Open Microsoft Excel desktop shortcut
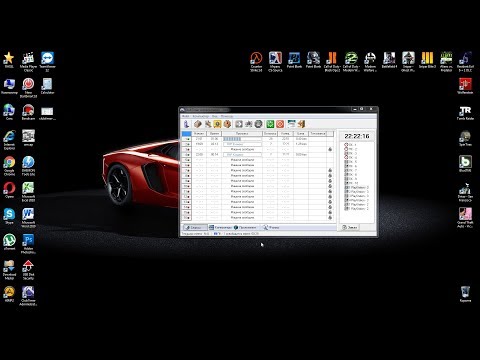Image resolution: width=480 pixels, height=360 pixels. [28, 192]
